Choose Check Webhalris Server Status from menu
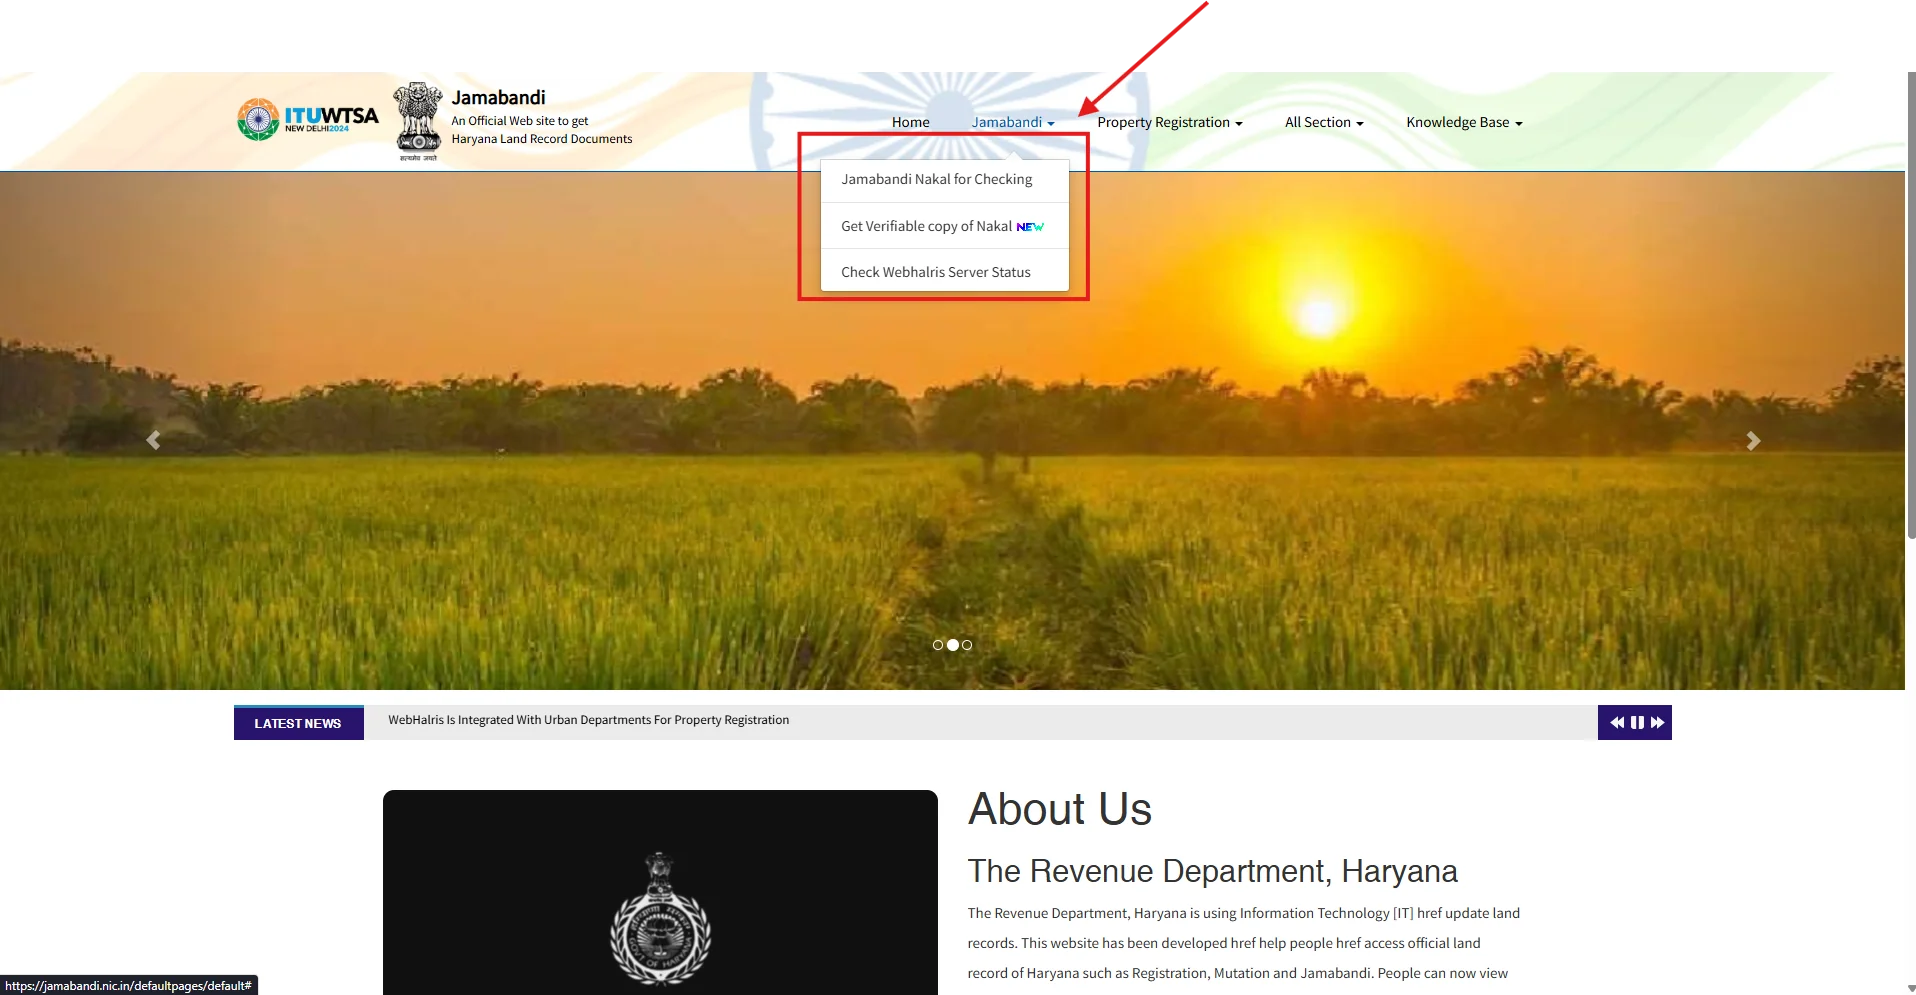 935,271
